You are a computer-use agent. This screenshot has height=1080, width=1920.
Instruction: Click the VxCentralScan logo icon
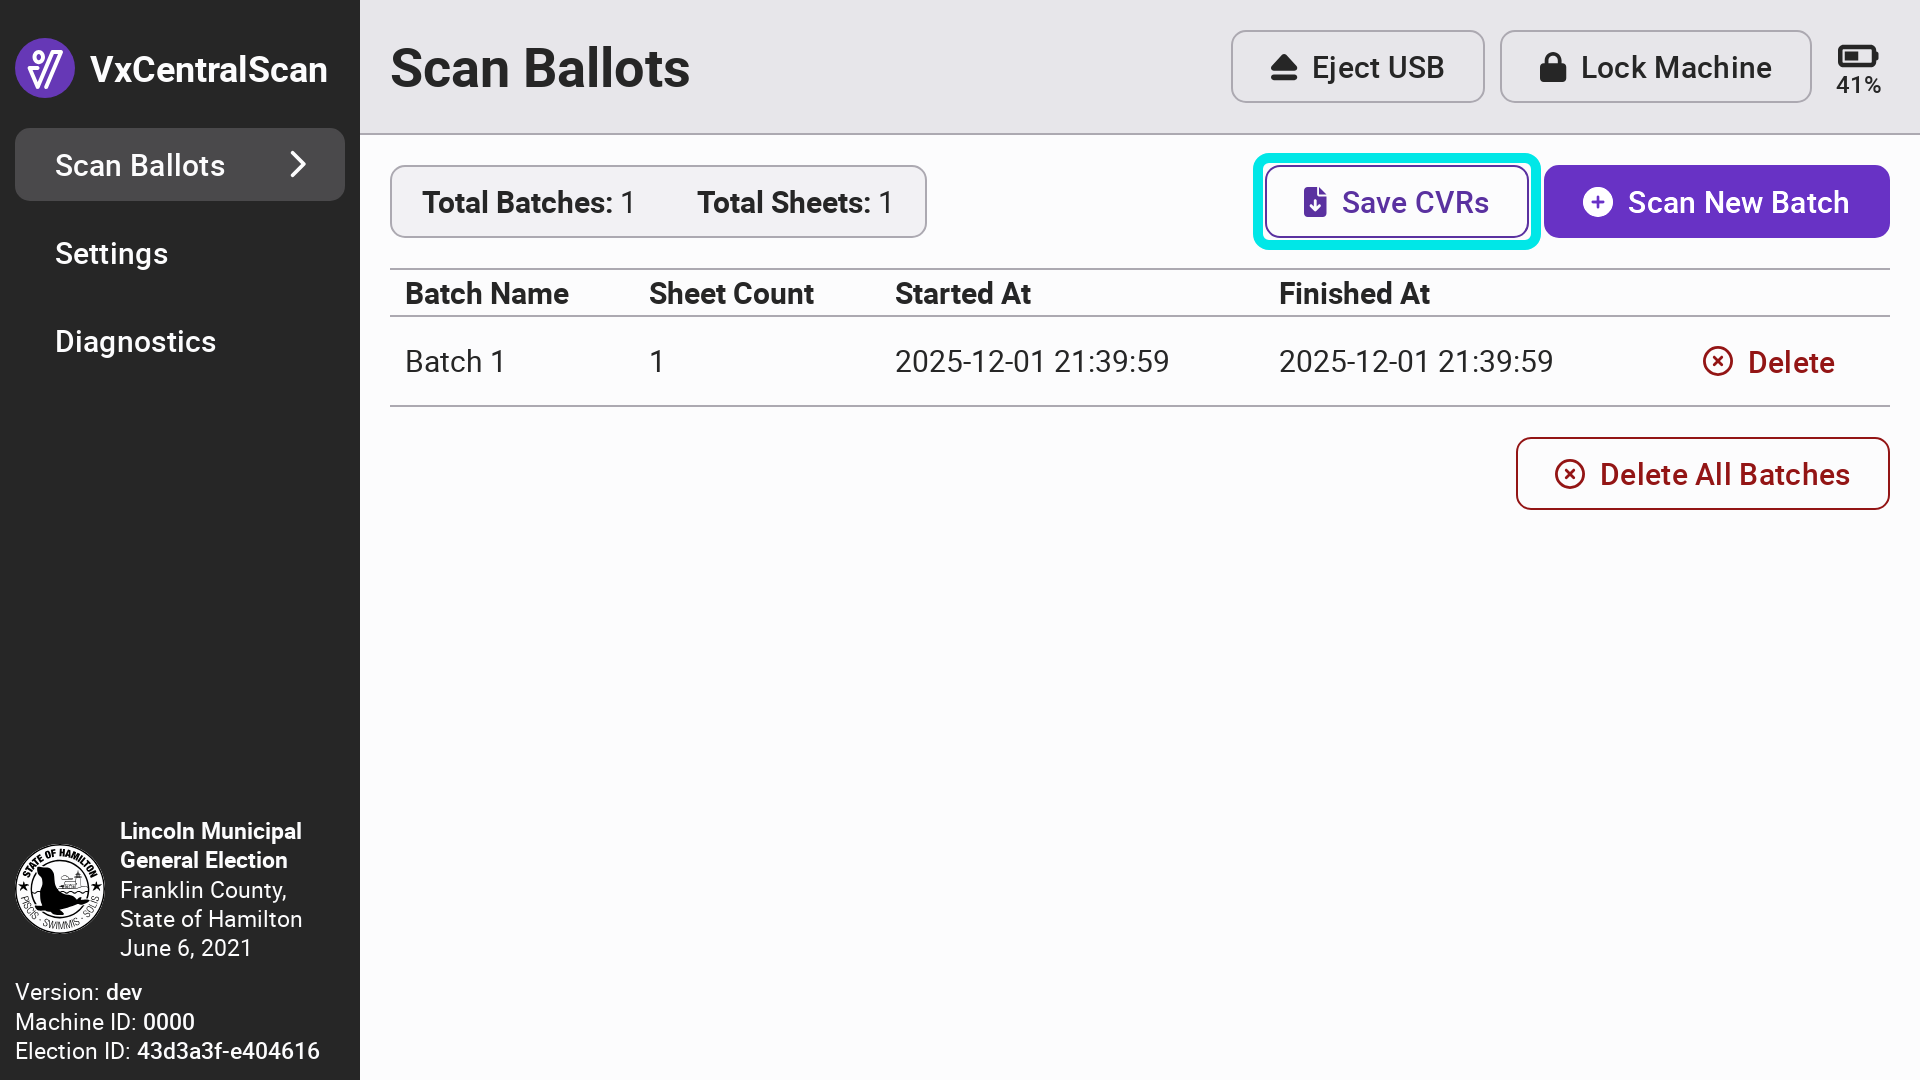point(45,68)
